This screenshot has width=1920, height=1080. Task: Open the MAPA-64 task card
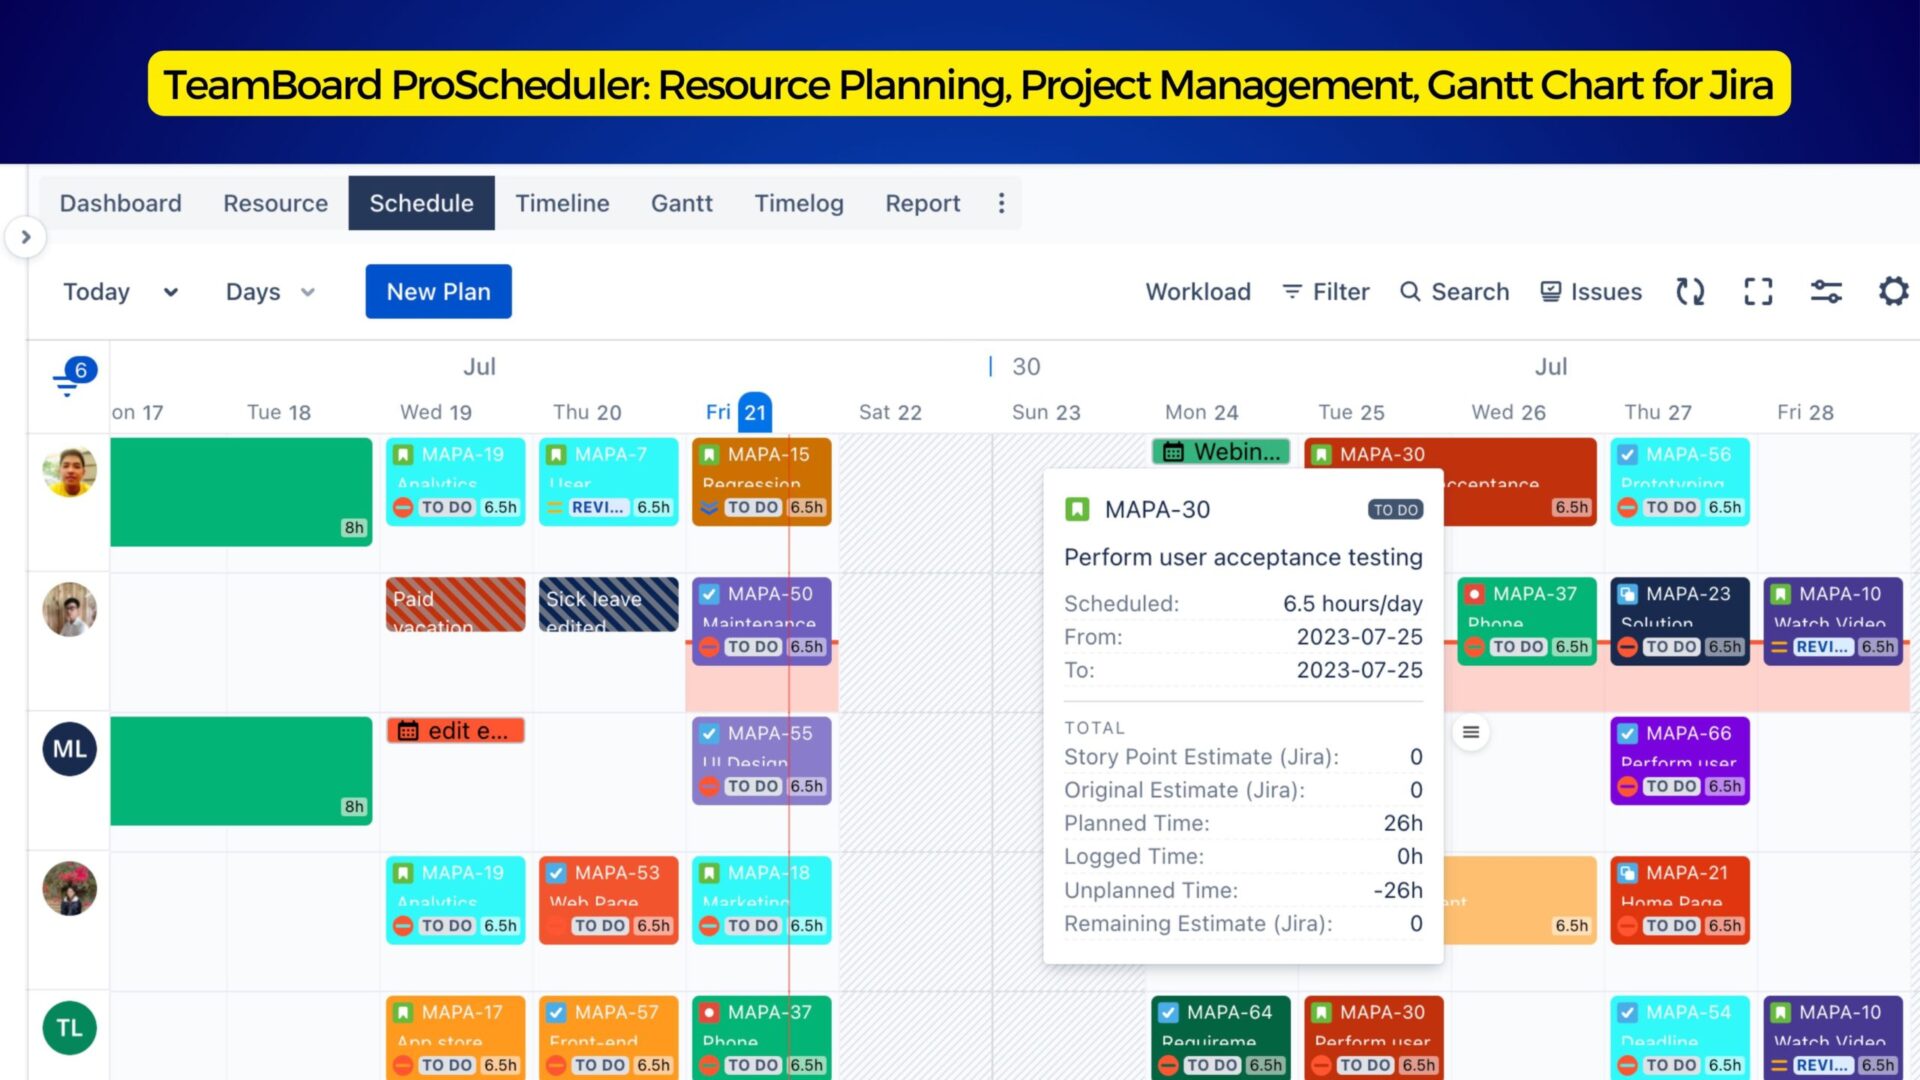point(1221,1037)
